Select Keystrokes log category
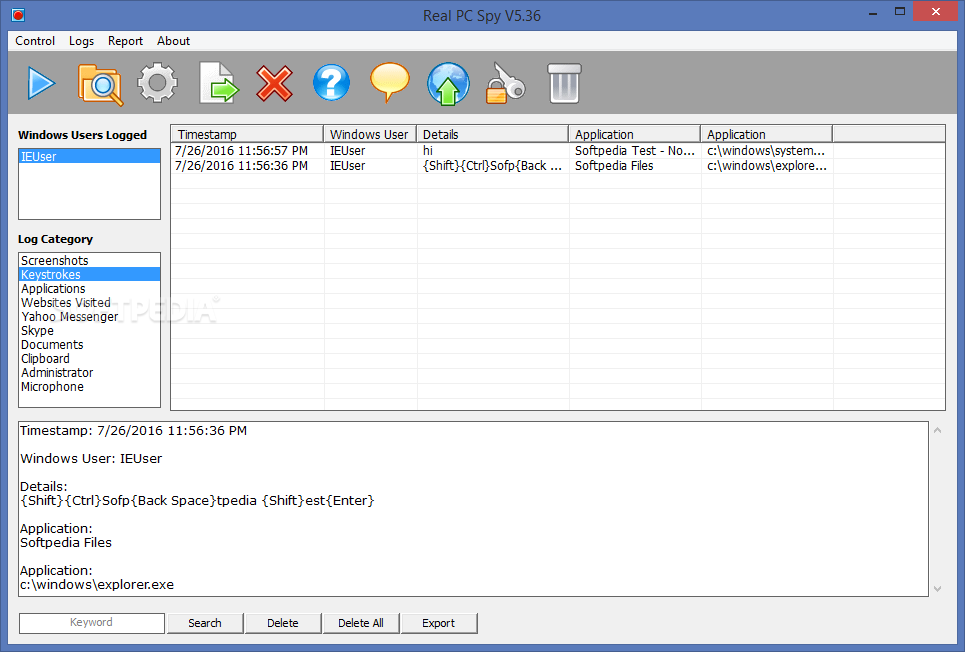 (89, 275)
